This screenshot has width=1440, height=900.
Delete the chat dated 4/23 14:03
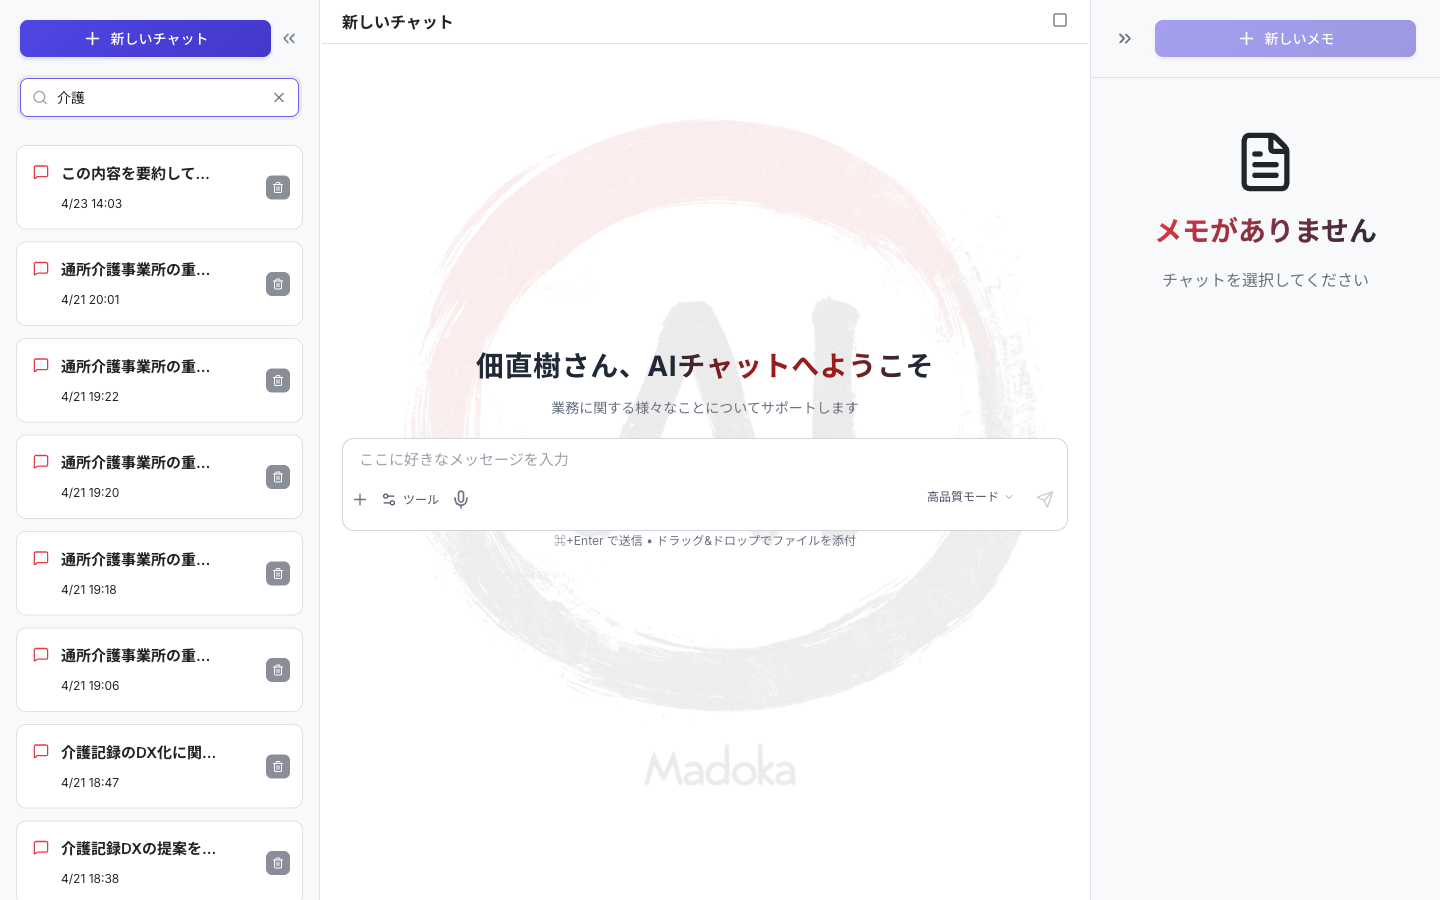pos(278,187)
